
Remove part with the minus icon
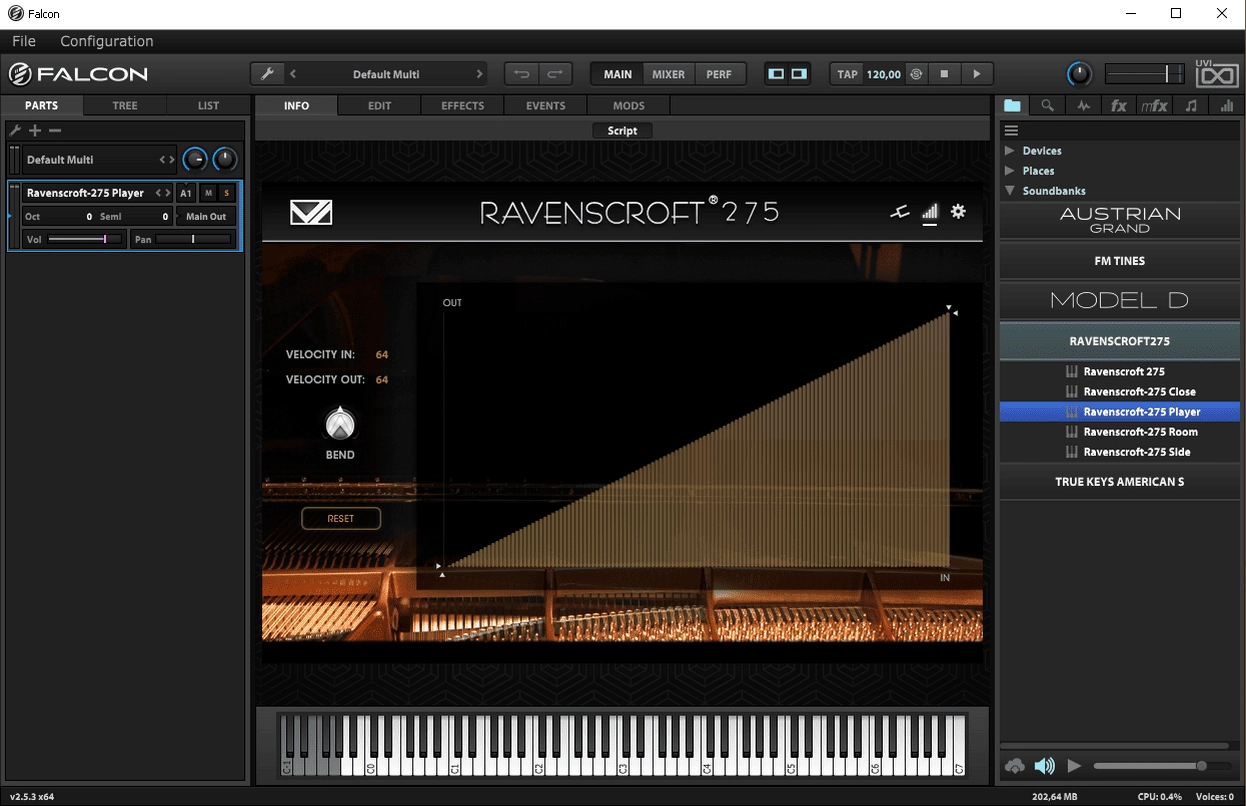[55, 130]
